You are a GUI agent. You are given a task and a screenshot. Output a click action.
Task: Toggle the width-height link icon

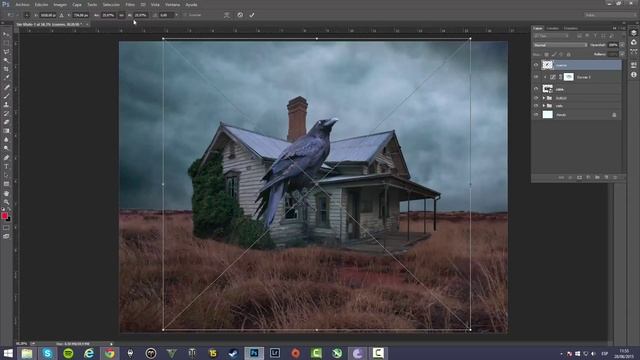tap(122, 15)
